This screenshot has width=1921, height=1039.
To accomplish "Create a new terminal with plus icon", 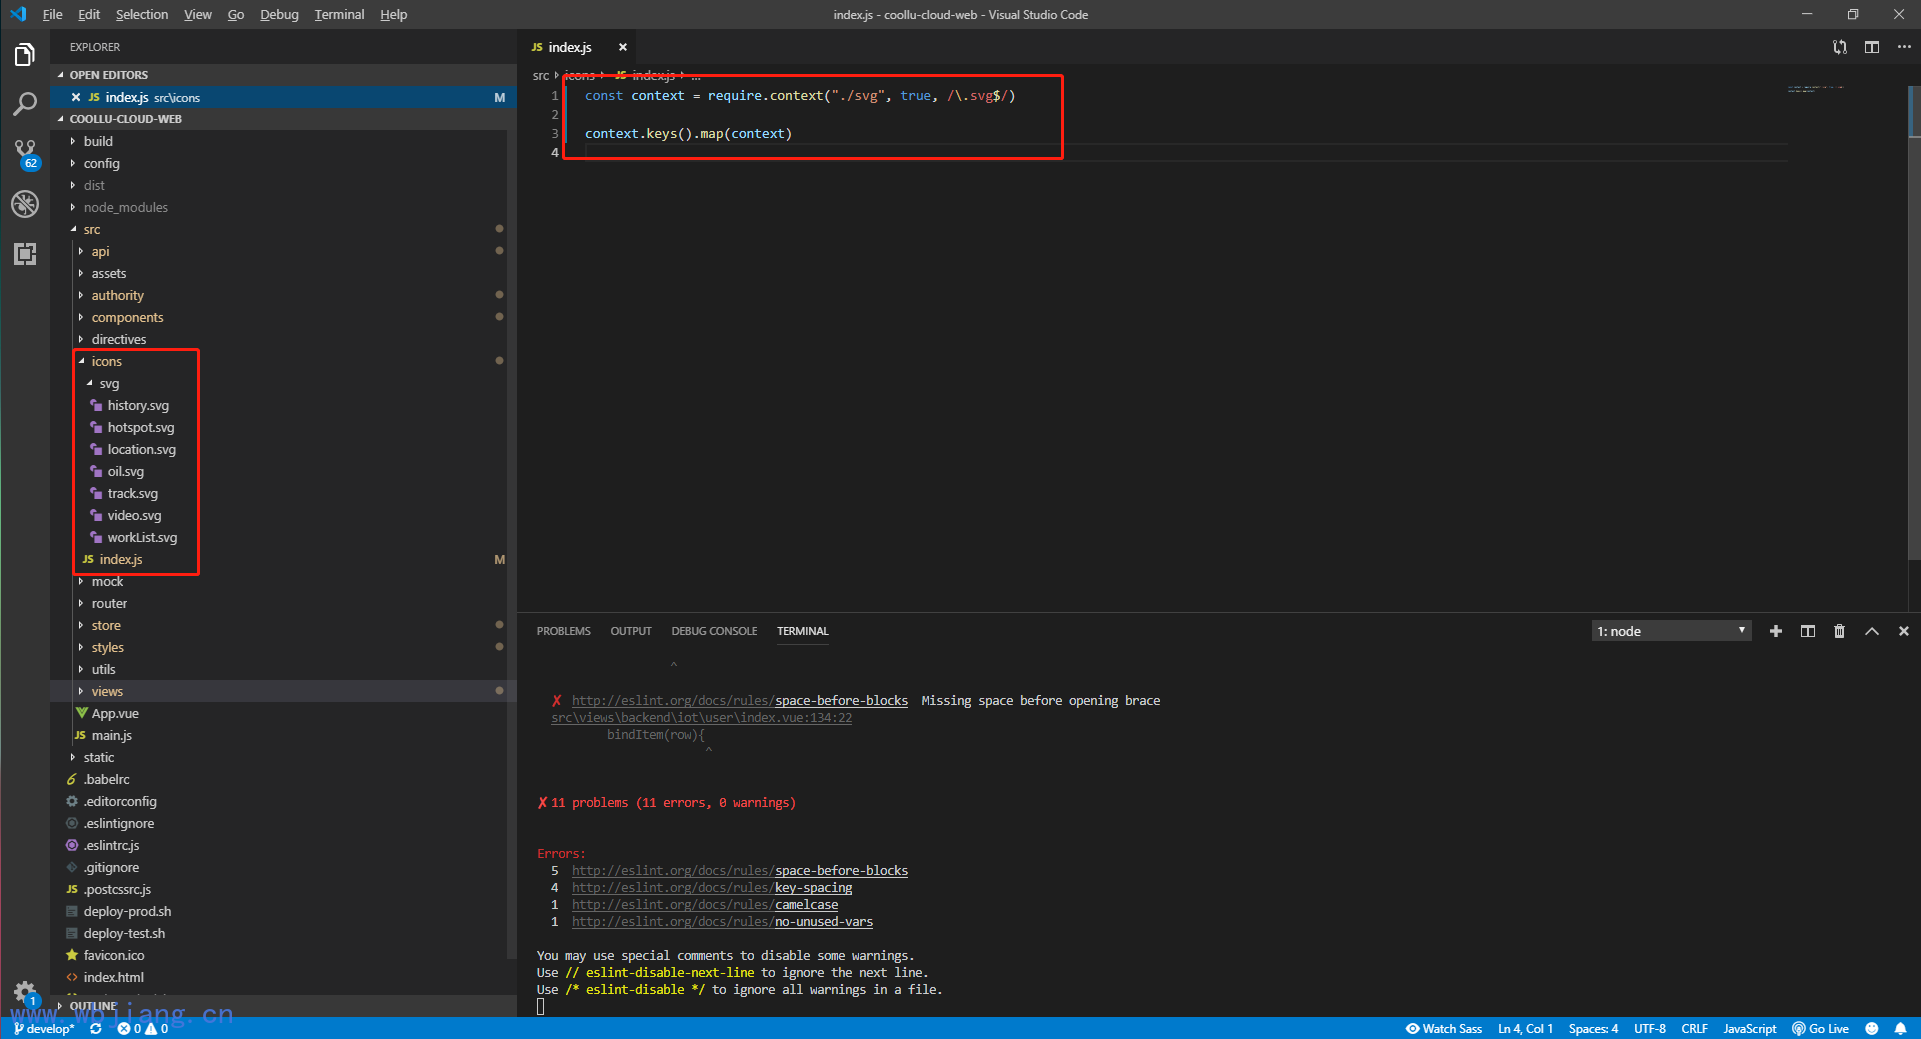I will (x=1775, y=631).
